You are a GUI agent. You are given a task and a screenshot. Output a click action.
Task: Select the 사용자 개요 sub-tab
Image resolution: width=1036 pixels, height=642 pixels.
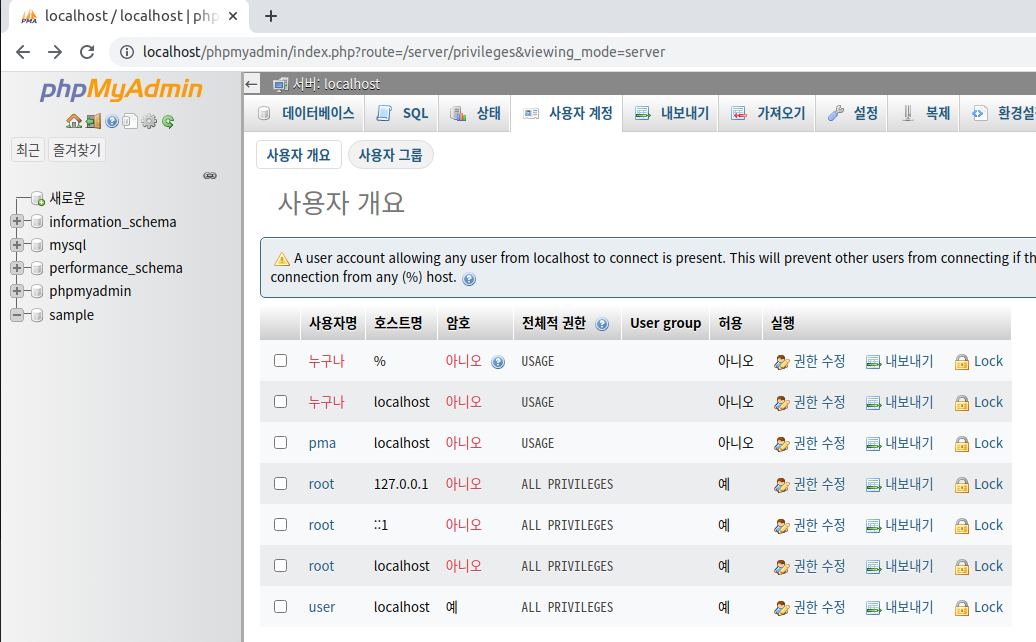299,155
